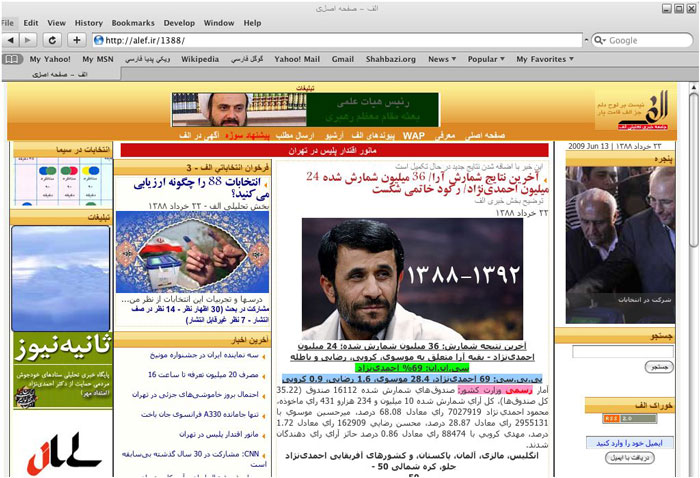
Task: Open the Window menu
Action: [219, 23]
